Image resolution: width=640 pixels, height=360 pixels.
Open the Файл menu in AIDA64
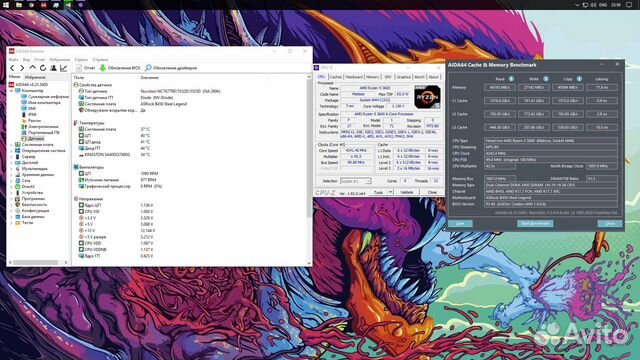pos(13,60)
